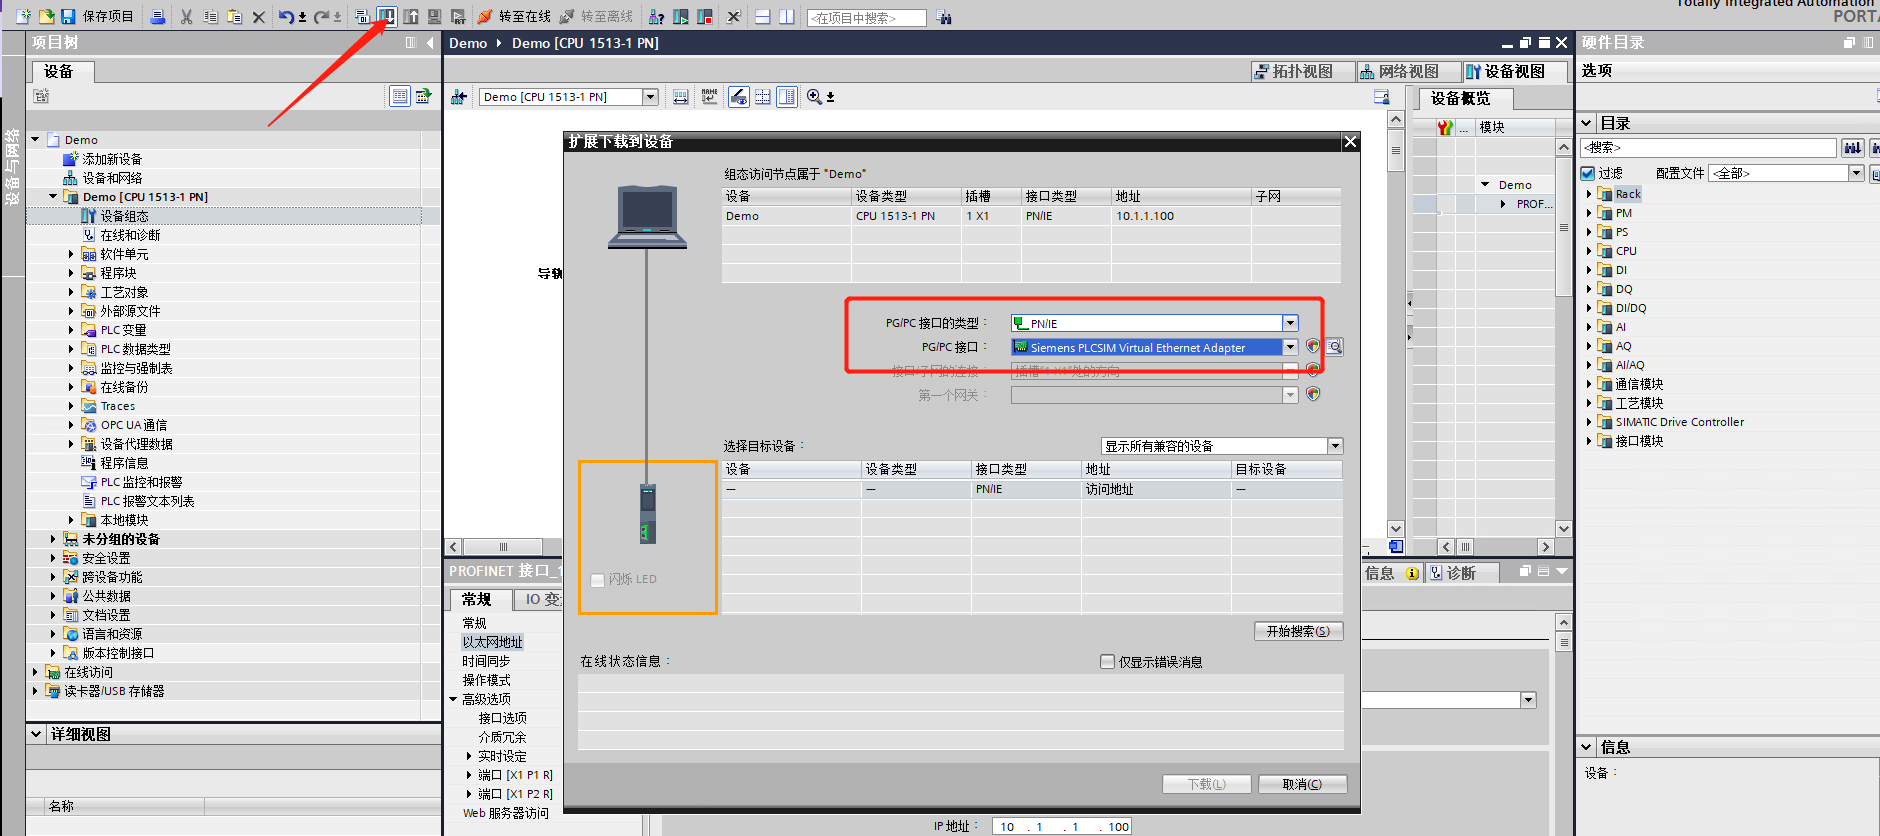Select DI/DQ folder in hardware catalog
1880x836 pixels.
[x=1631, y=308]
